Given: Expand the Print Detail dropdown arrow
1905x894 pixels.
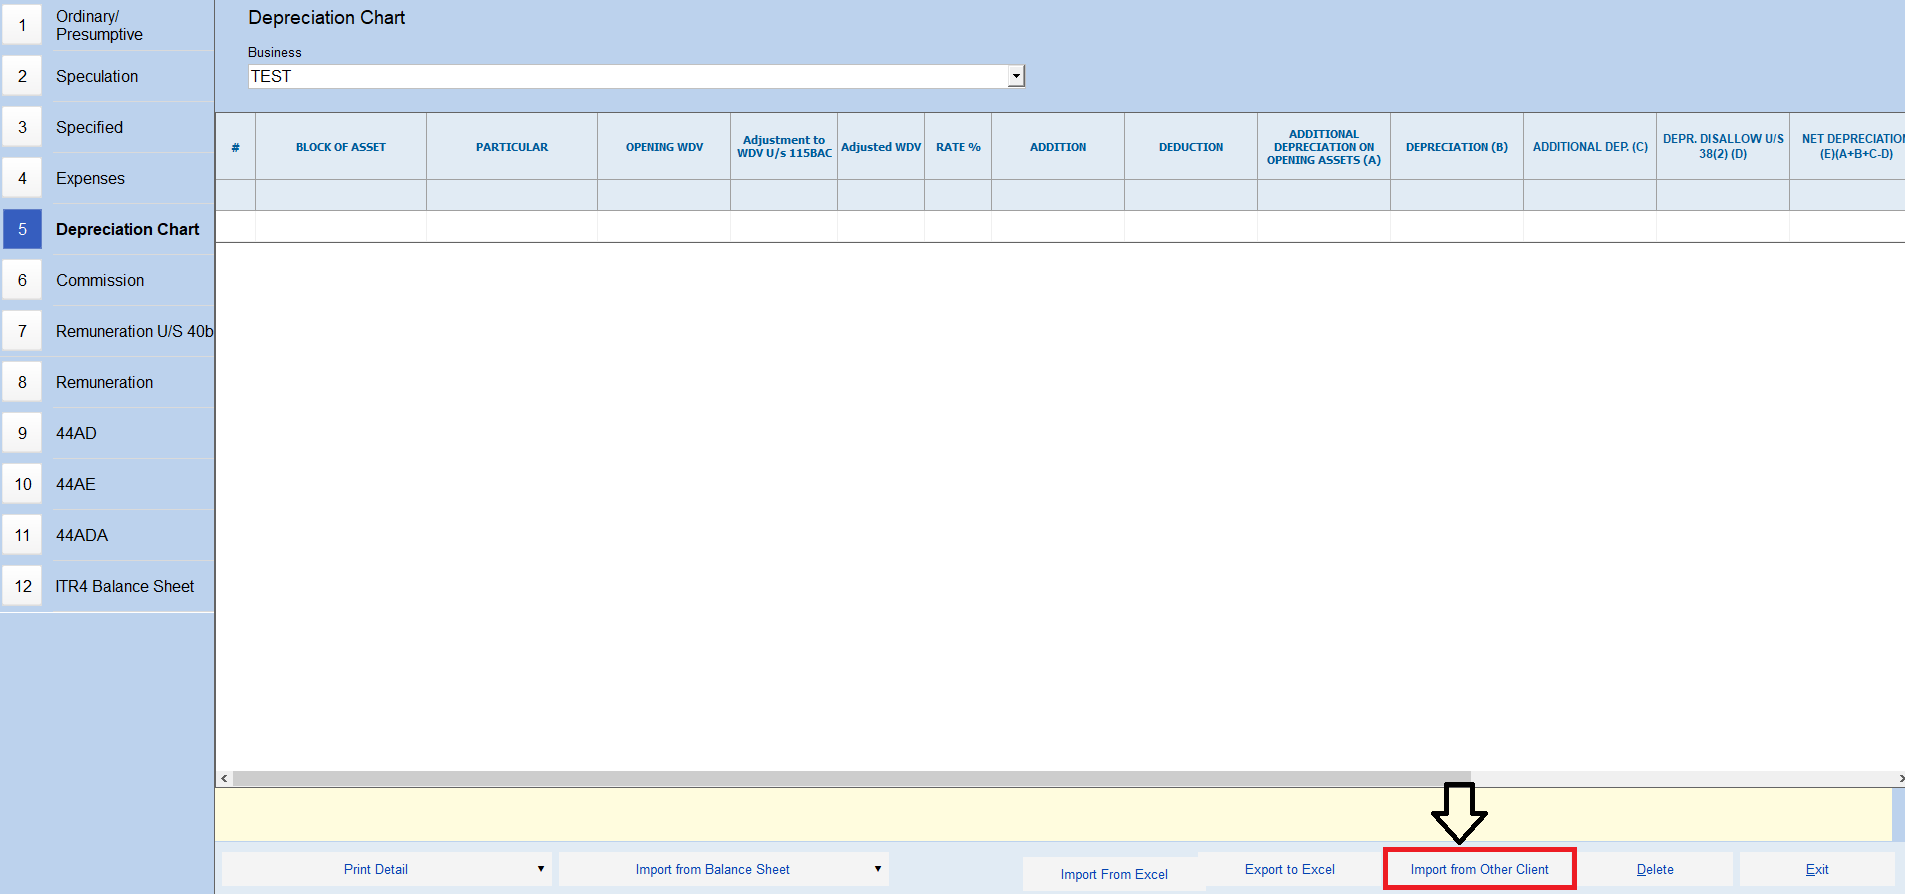Looking at the screenshot, I should click(541, 869).
